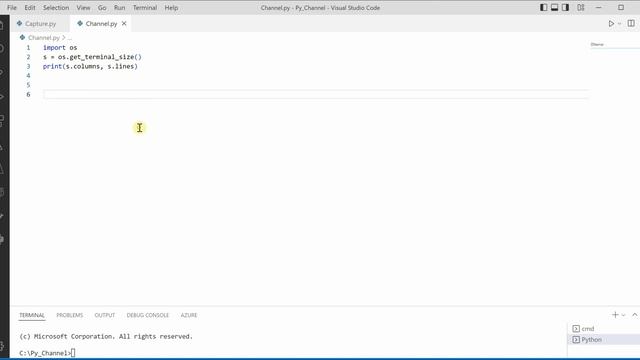Viewport: 640px width, 360px height.
Task: Click the Python file icon on Capture.py tab
Action: pyautogui.click(x=19, y=24)
